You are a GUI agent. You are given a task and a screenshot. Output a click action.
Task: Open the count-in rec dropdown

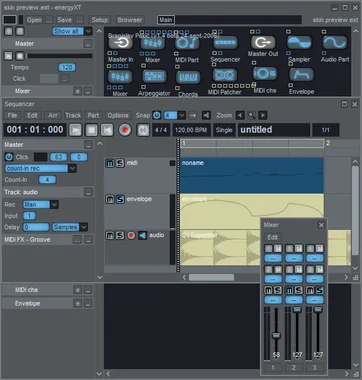coord(72,168)
